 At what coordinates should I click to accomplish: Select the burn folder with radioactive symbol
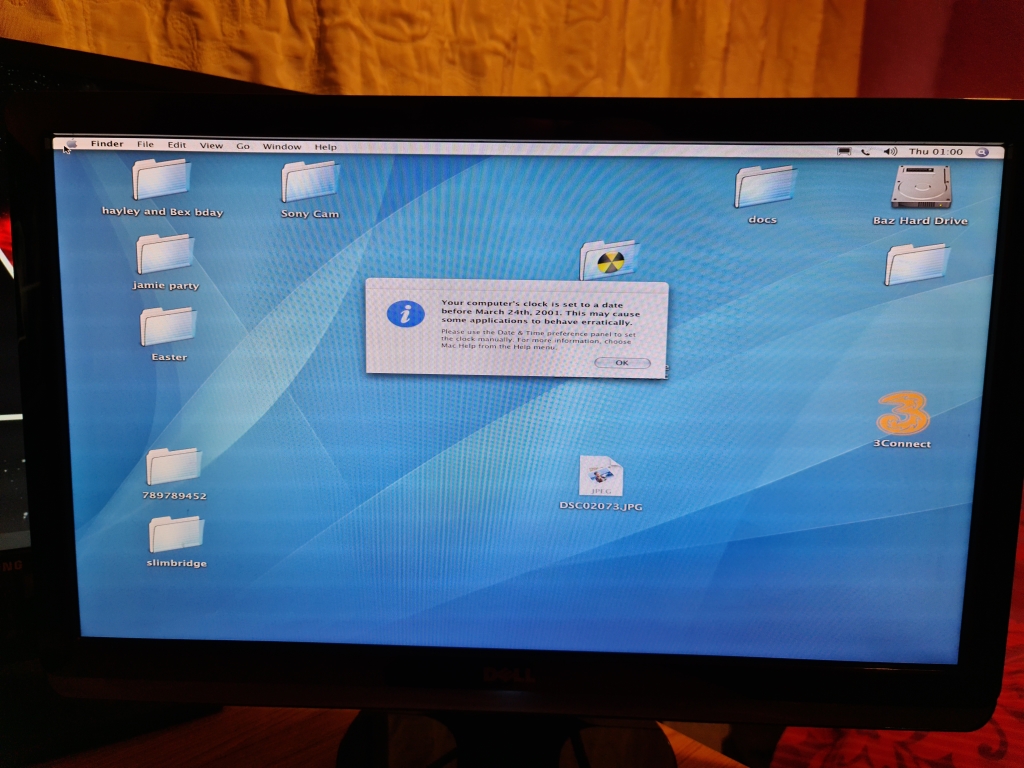pos(608,261)
